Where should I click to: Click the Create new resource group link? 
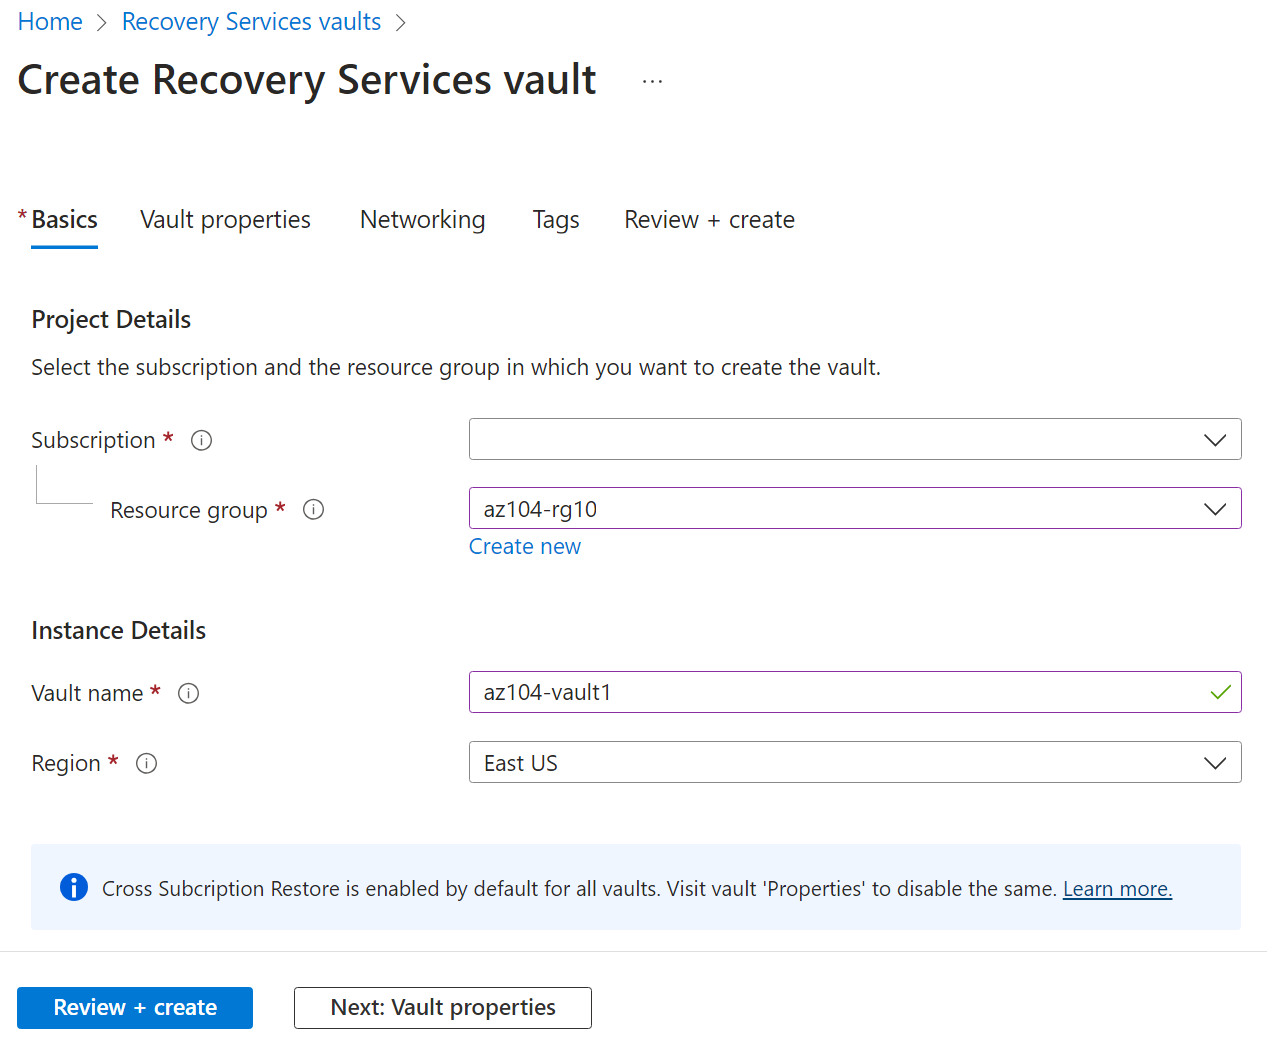(524, 546)
